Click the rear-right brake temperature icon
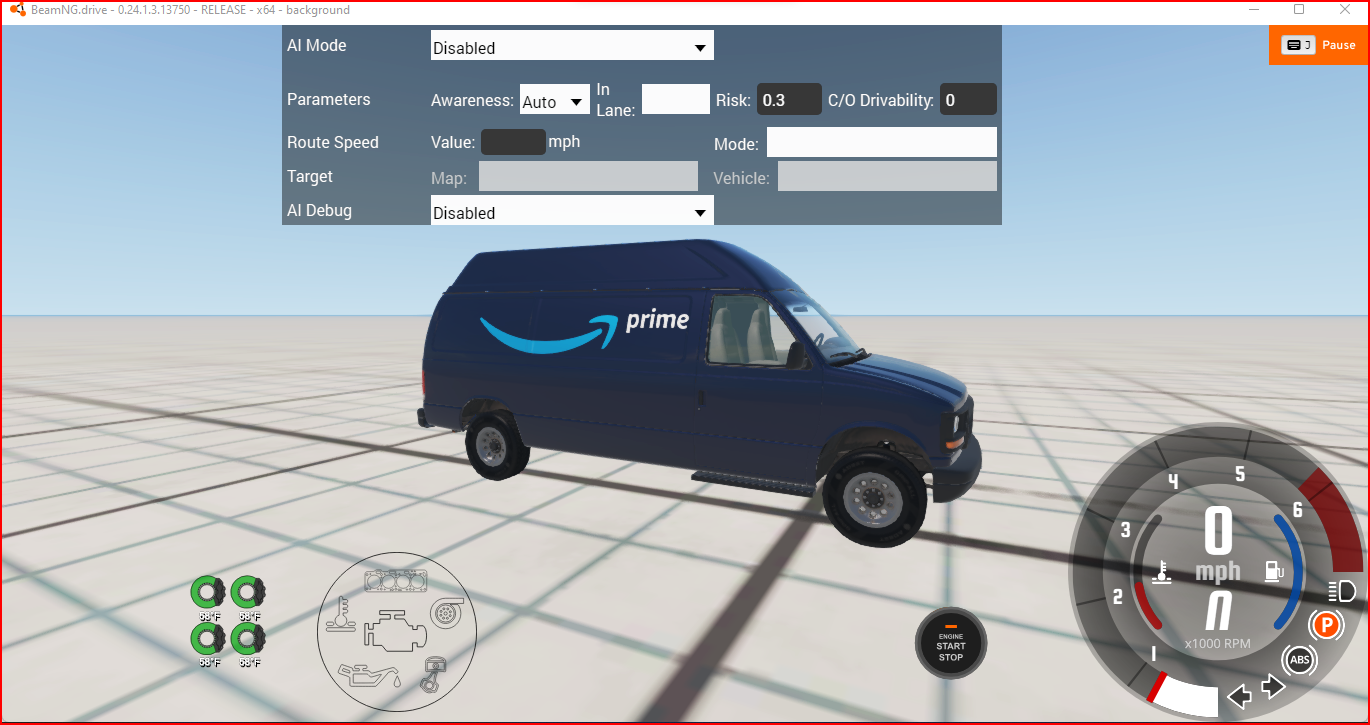 [248, 640]
